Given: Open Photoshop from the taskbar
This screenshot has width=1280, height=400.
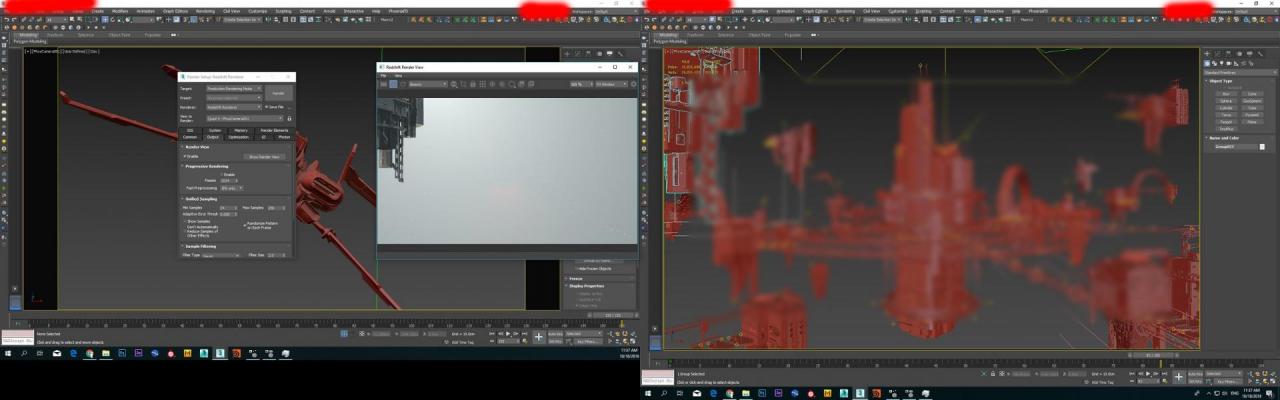Looking at the screenshot, I should (122, 354).
